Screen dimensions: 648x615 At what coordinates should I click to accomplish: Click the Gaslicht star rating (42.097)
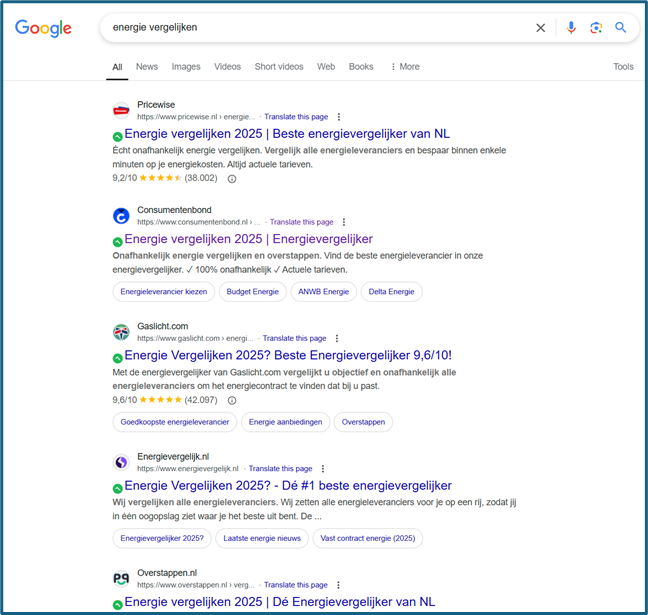click(x=165, y=400)
